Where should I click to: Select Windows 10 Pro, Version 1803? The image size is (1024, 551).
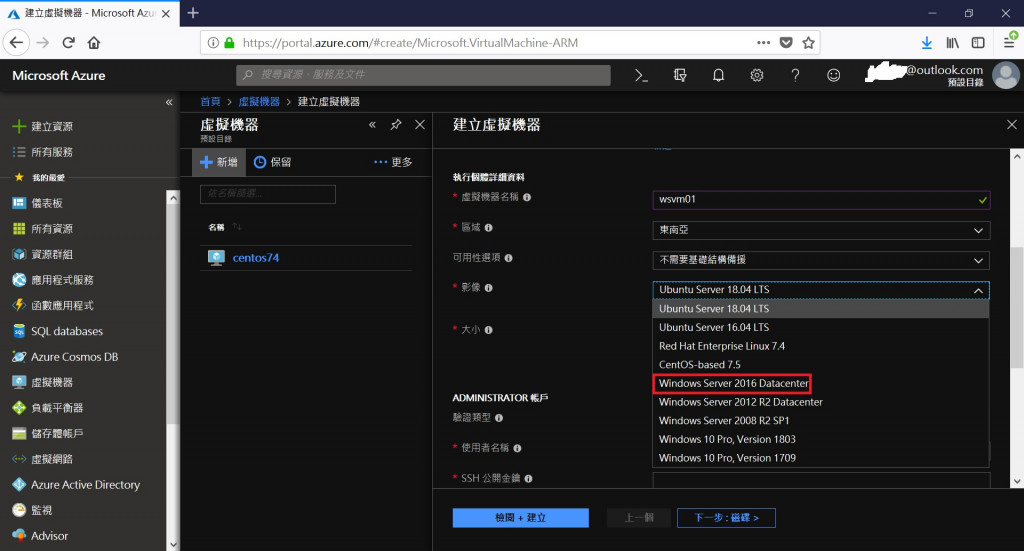820,439
